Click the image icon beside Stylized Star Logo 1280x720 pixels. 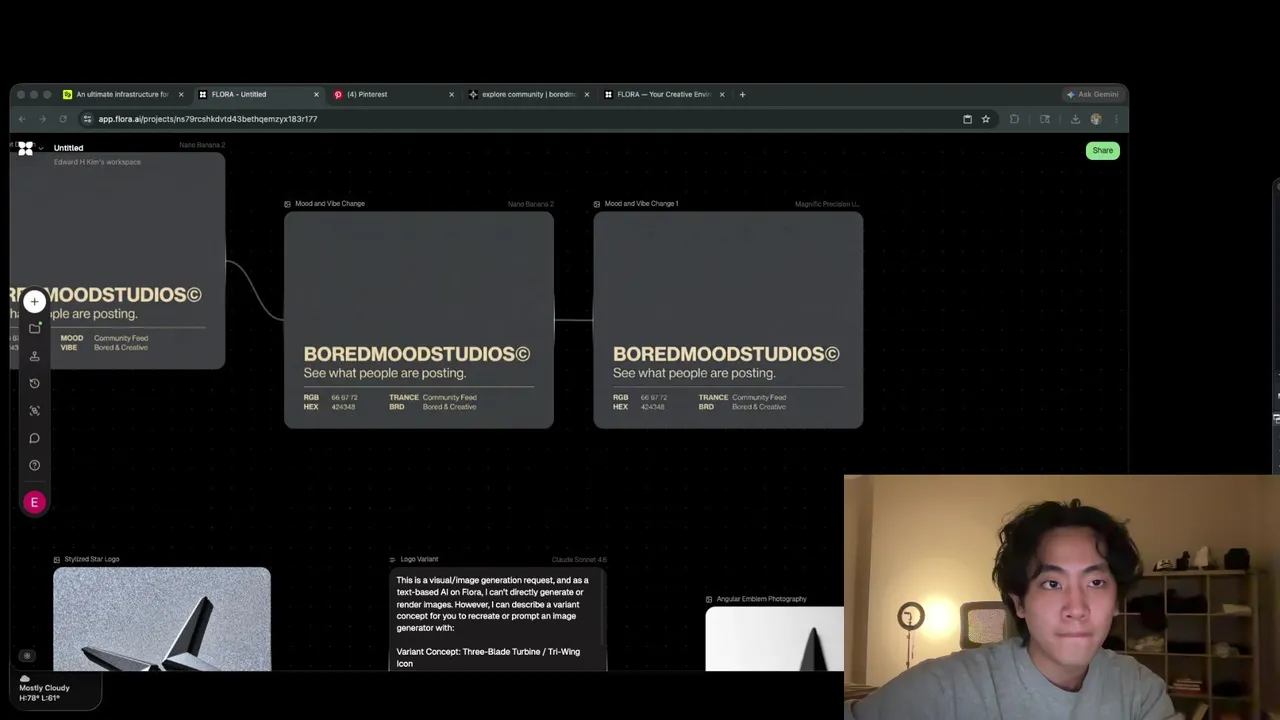57,559
